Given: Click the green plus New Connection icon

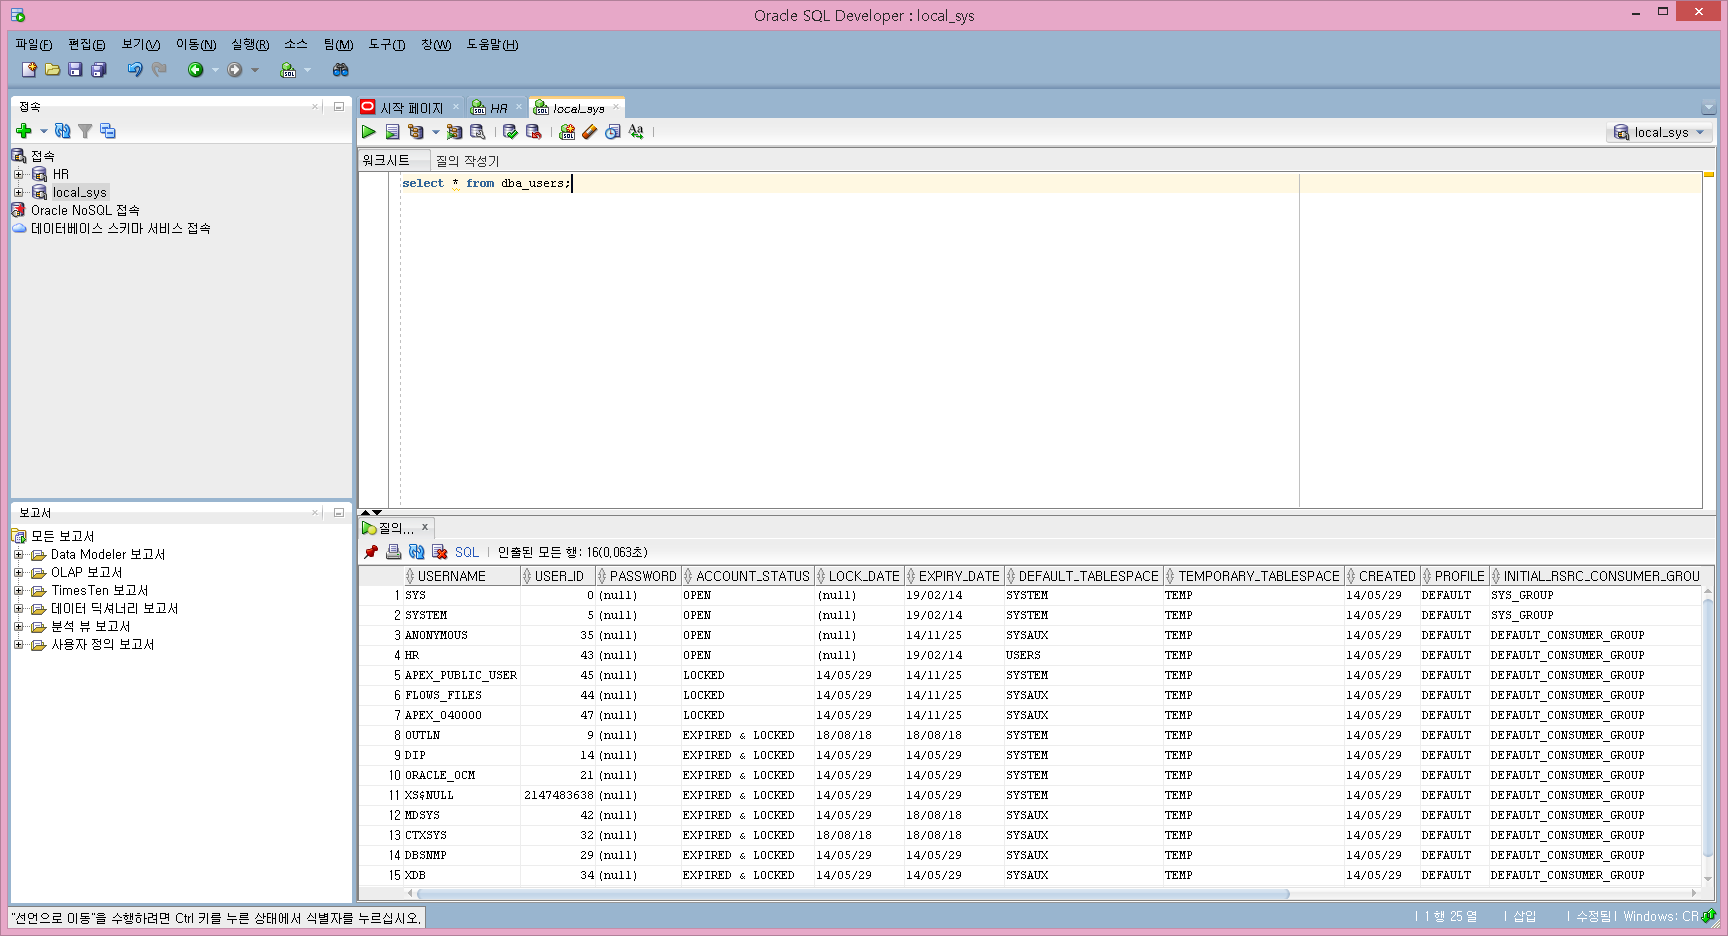Looking at the screenshot, I should point(24,131).
